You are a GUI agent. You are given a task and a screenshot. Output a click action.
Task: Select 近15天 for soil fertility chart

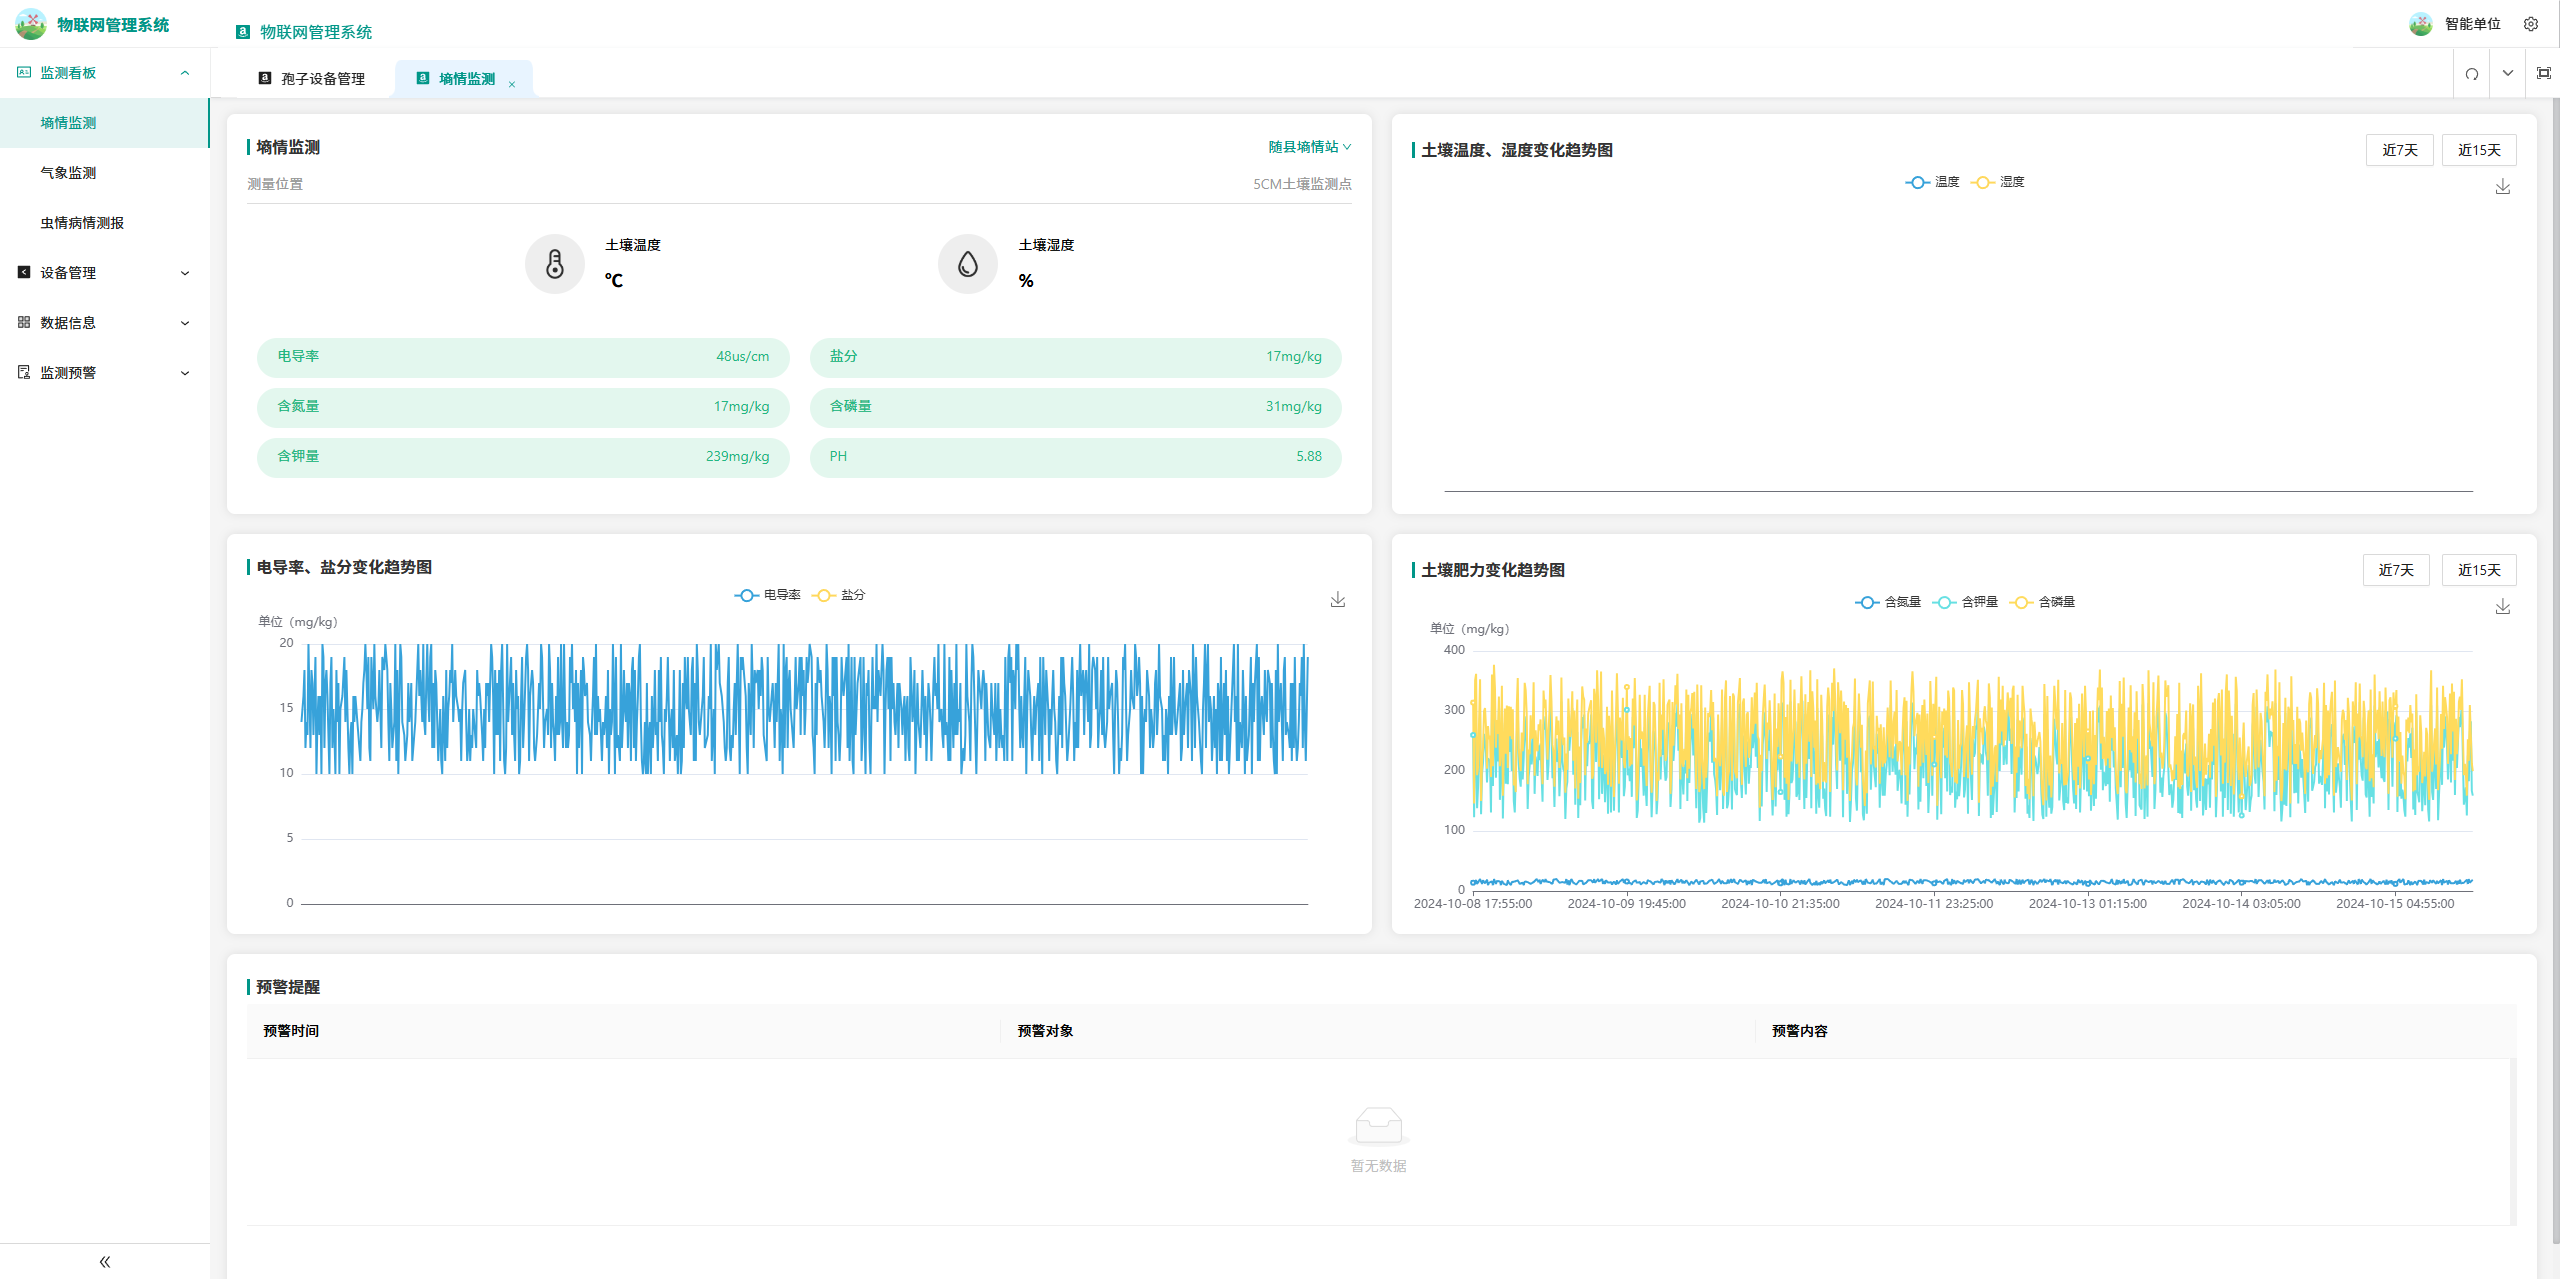tap(2478, 570)
